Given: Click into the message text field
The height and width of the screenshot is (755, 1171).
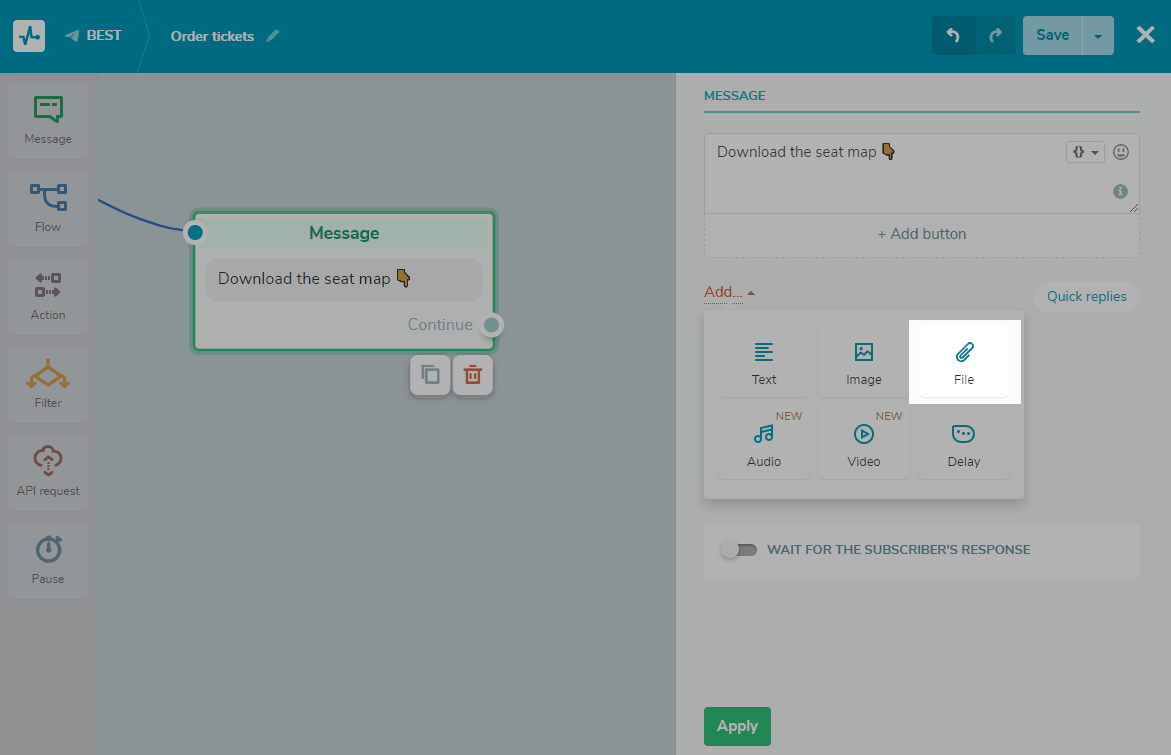Looking at the screenshot, I should (880, 180).
